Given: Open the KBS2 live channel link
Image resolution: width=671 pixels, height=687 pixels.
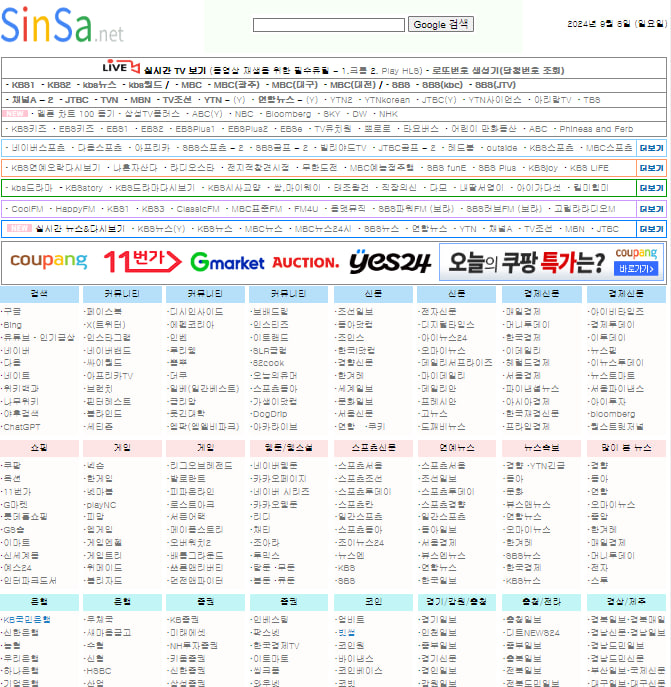Looking at the screenshot, I should (59, 85).
